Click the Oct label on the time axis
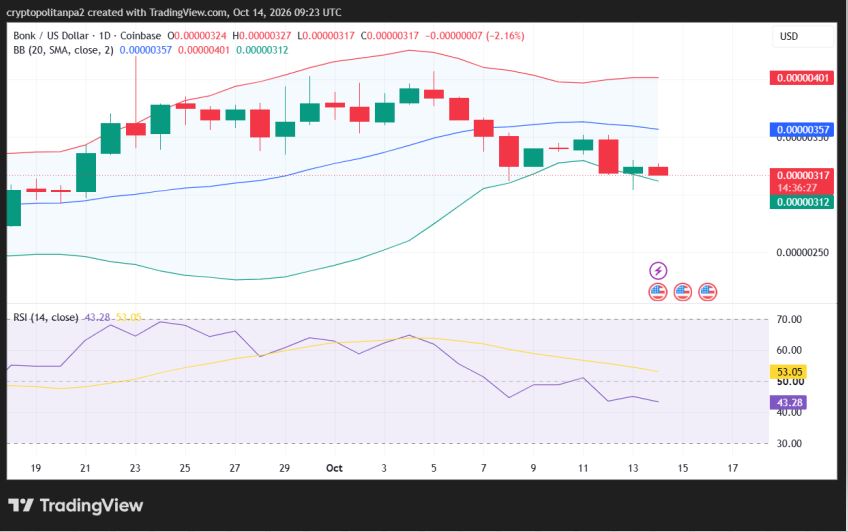848x532 pixels. (334, 468)
